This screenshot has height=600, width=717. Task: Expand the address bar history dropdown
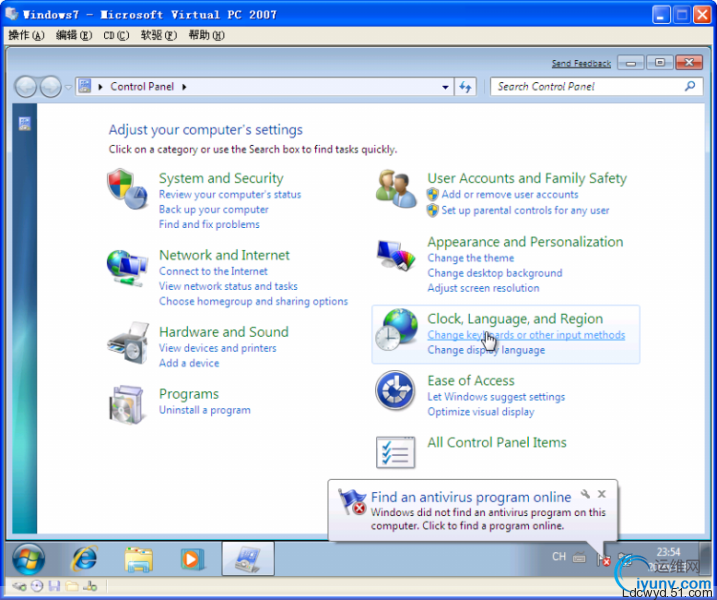(445, 87)
